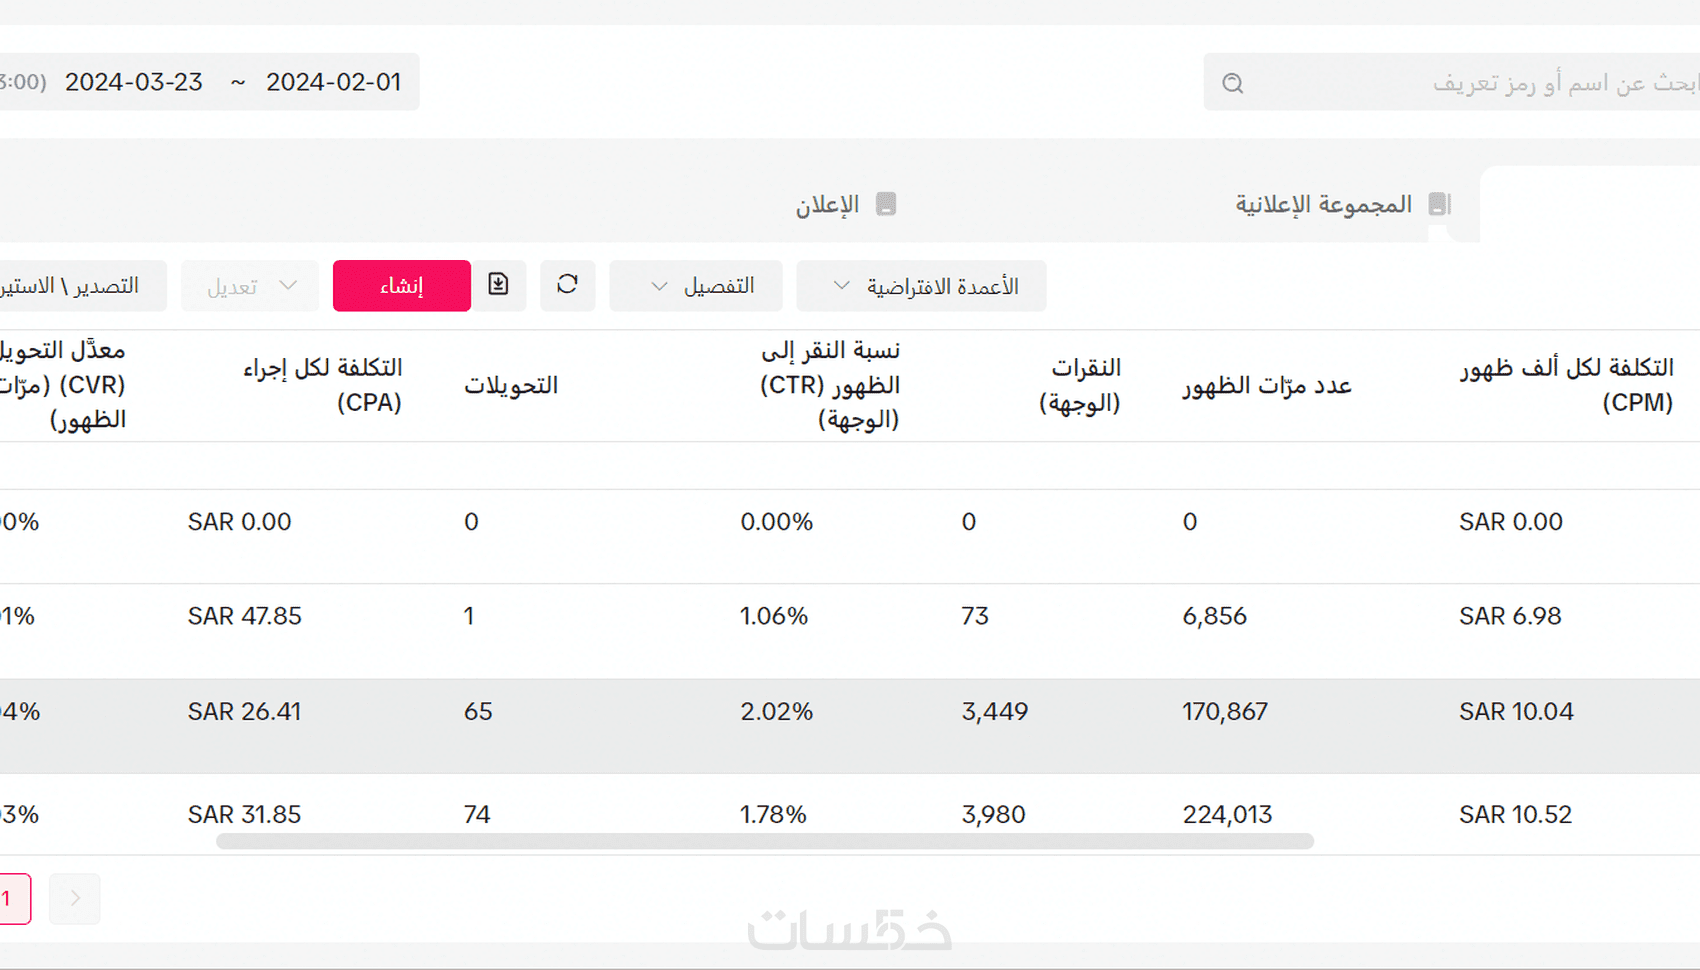The height and width of the screenshot is (970, 1700).
Task: Click the التحويلات column header
Action: 510,386
